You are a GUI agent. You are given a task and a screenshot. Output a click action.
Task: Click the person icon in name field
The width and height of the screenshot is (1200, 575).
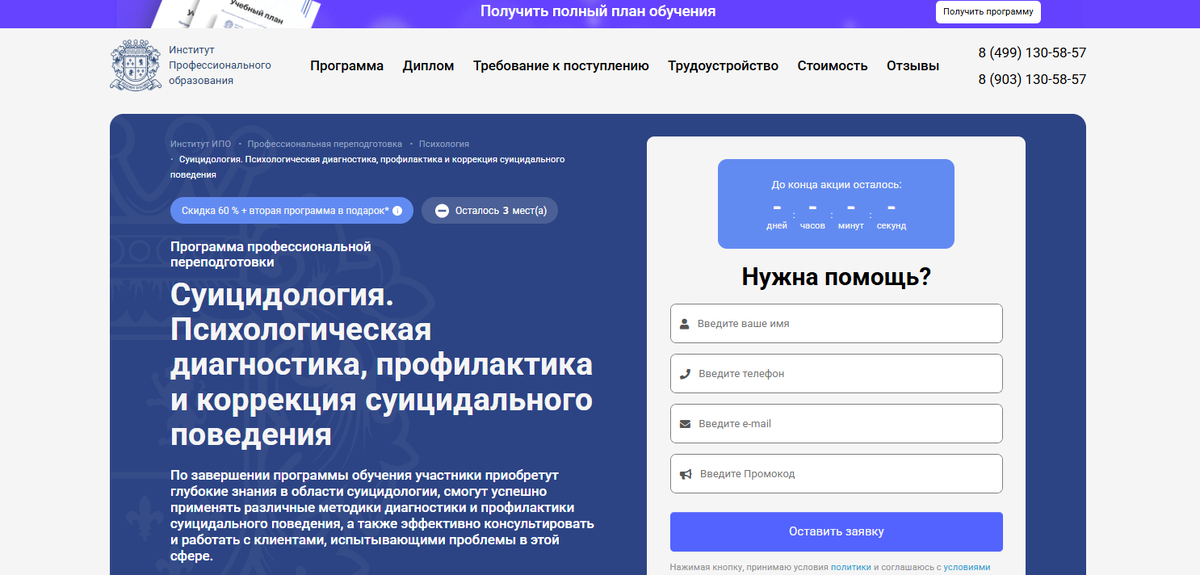coord(685,324)
